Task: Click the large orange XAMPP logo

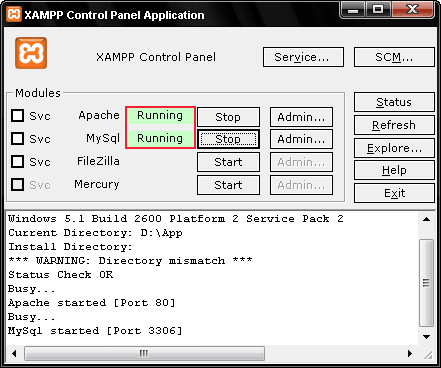Action: pos(31,53)
